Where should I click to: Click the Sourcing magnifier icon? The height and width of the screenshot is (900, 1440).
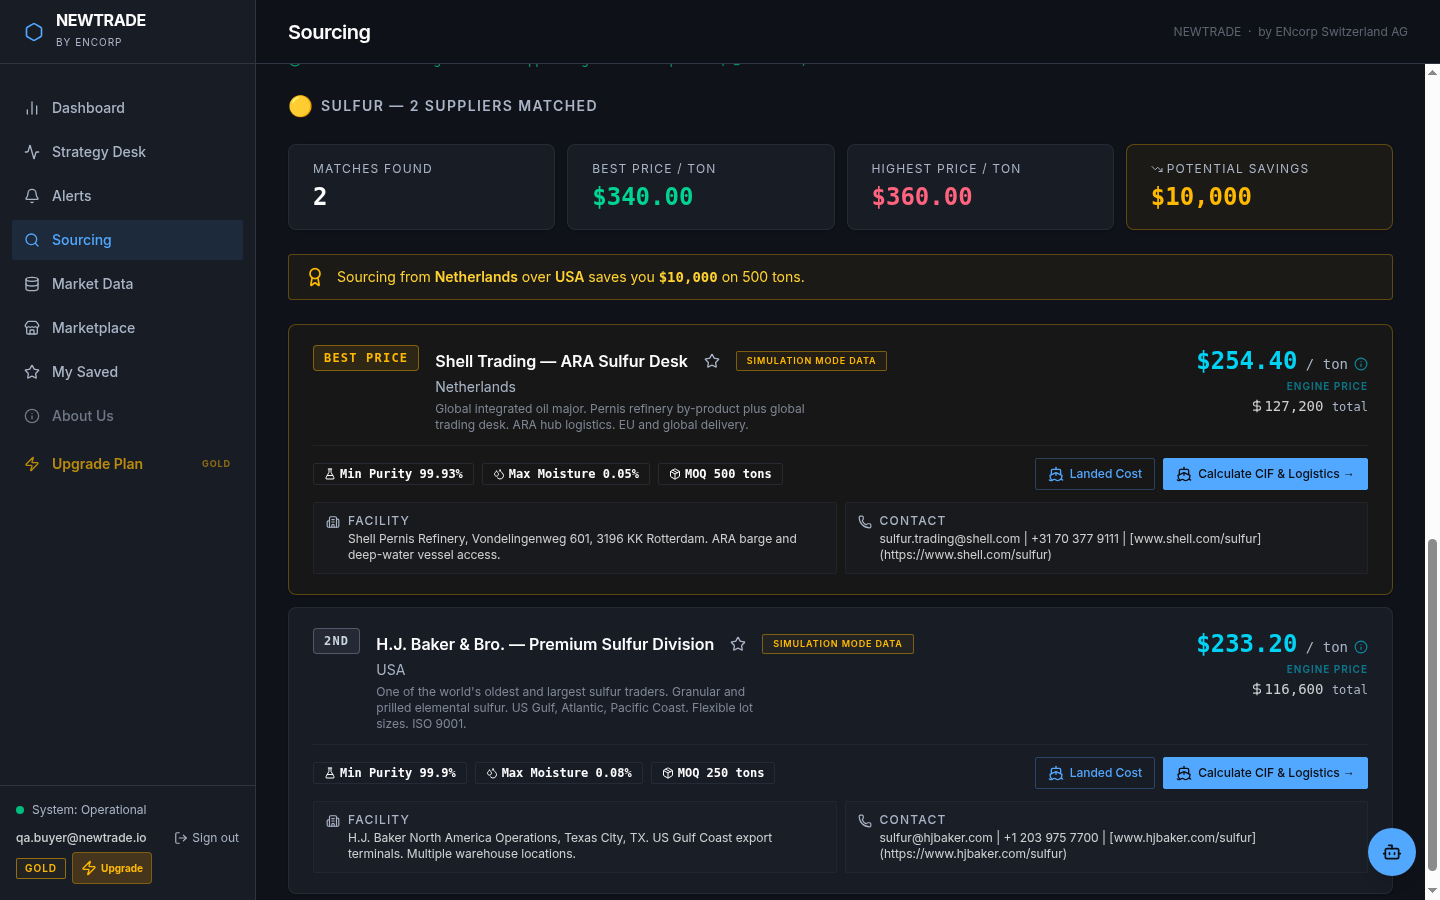pos(32,240)
